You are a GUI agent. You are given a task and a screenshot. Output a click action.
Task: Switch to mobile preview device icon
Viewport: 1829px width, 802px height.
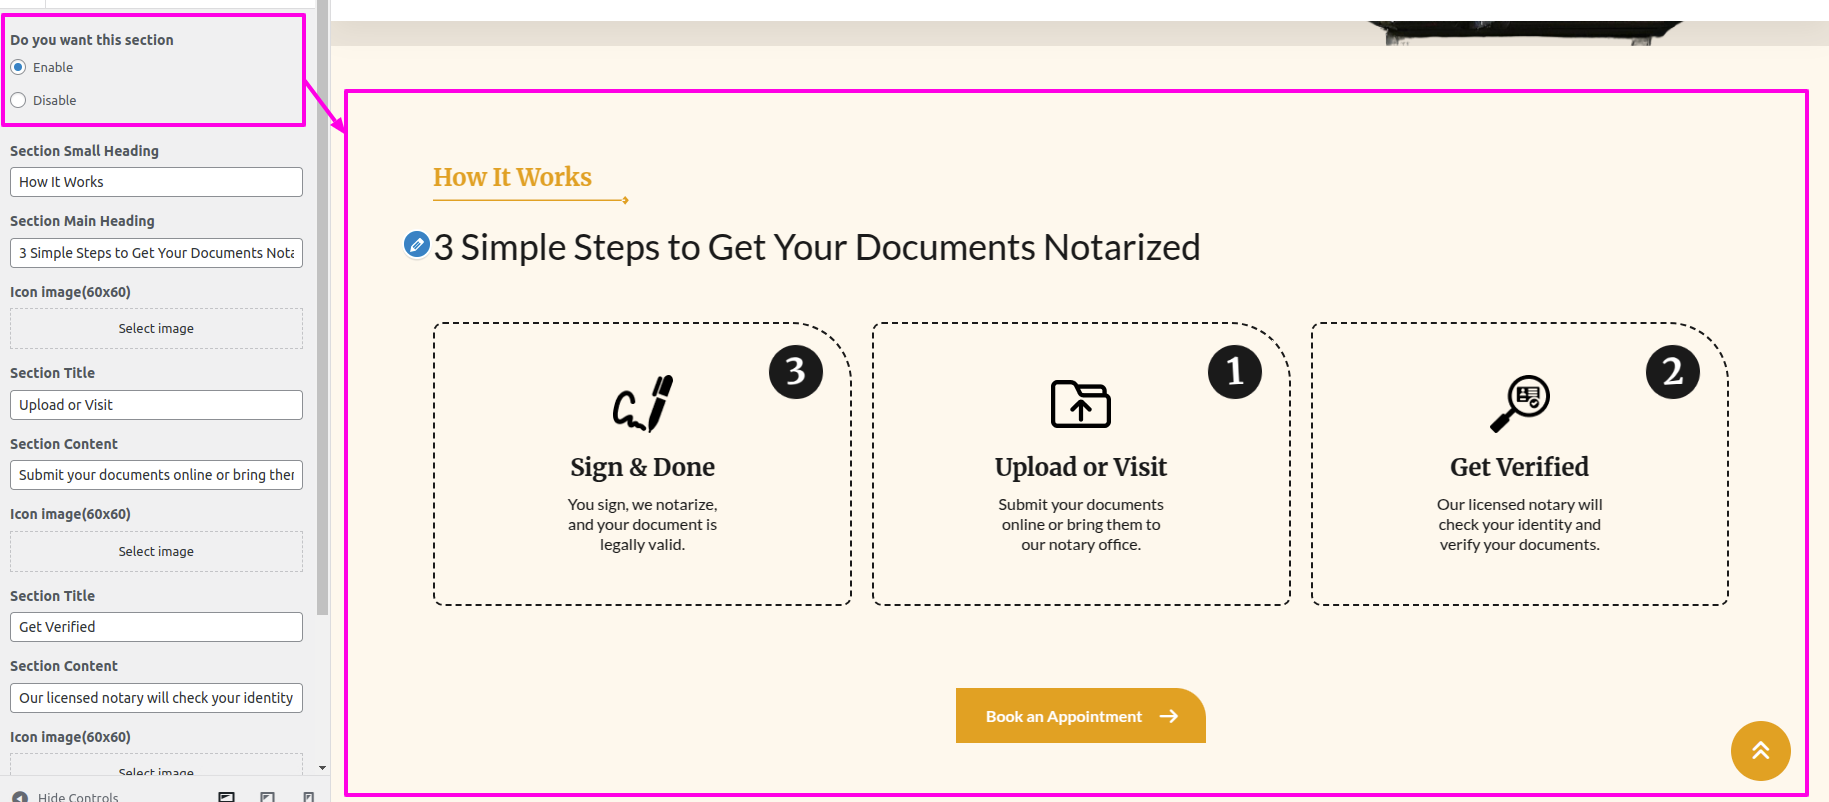click(309, 797)
